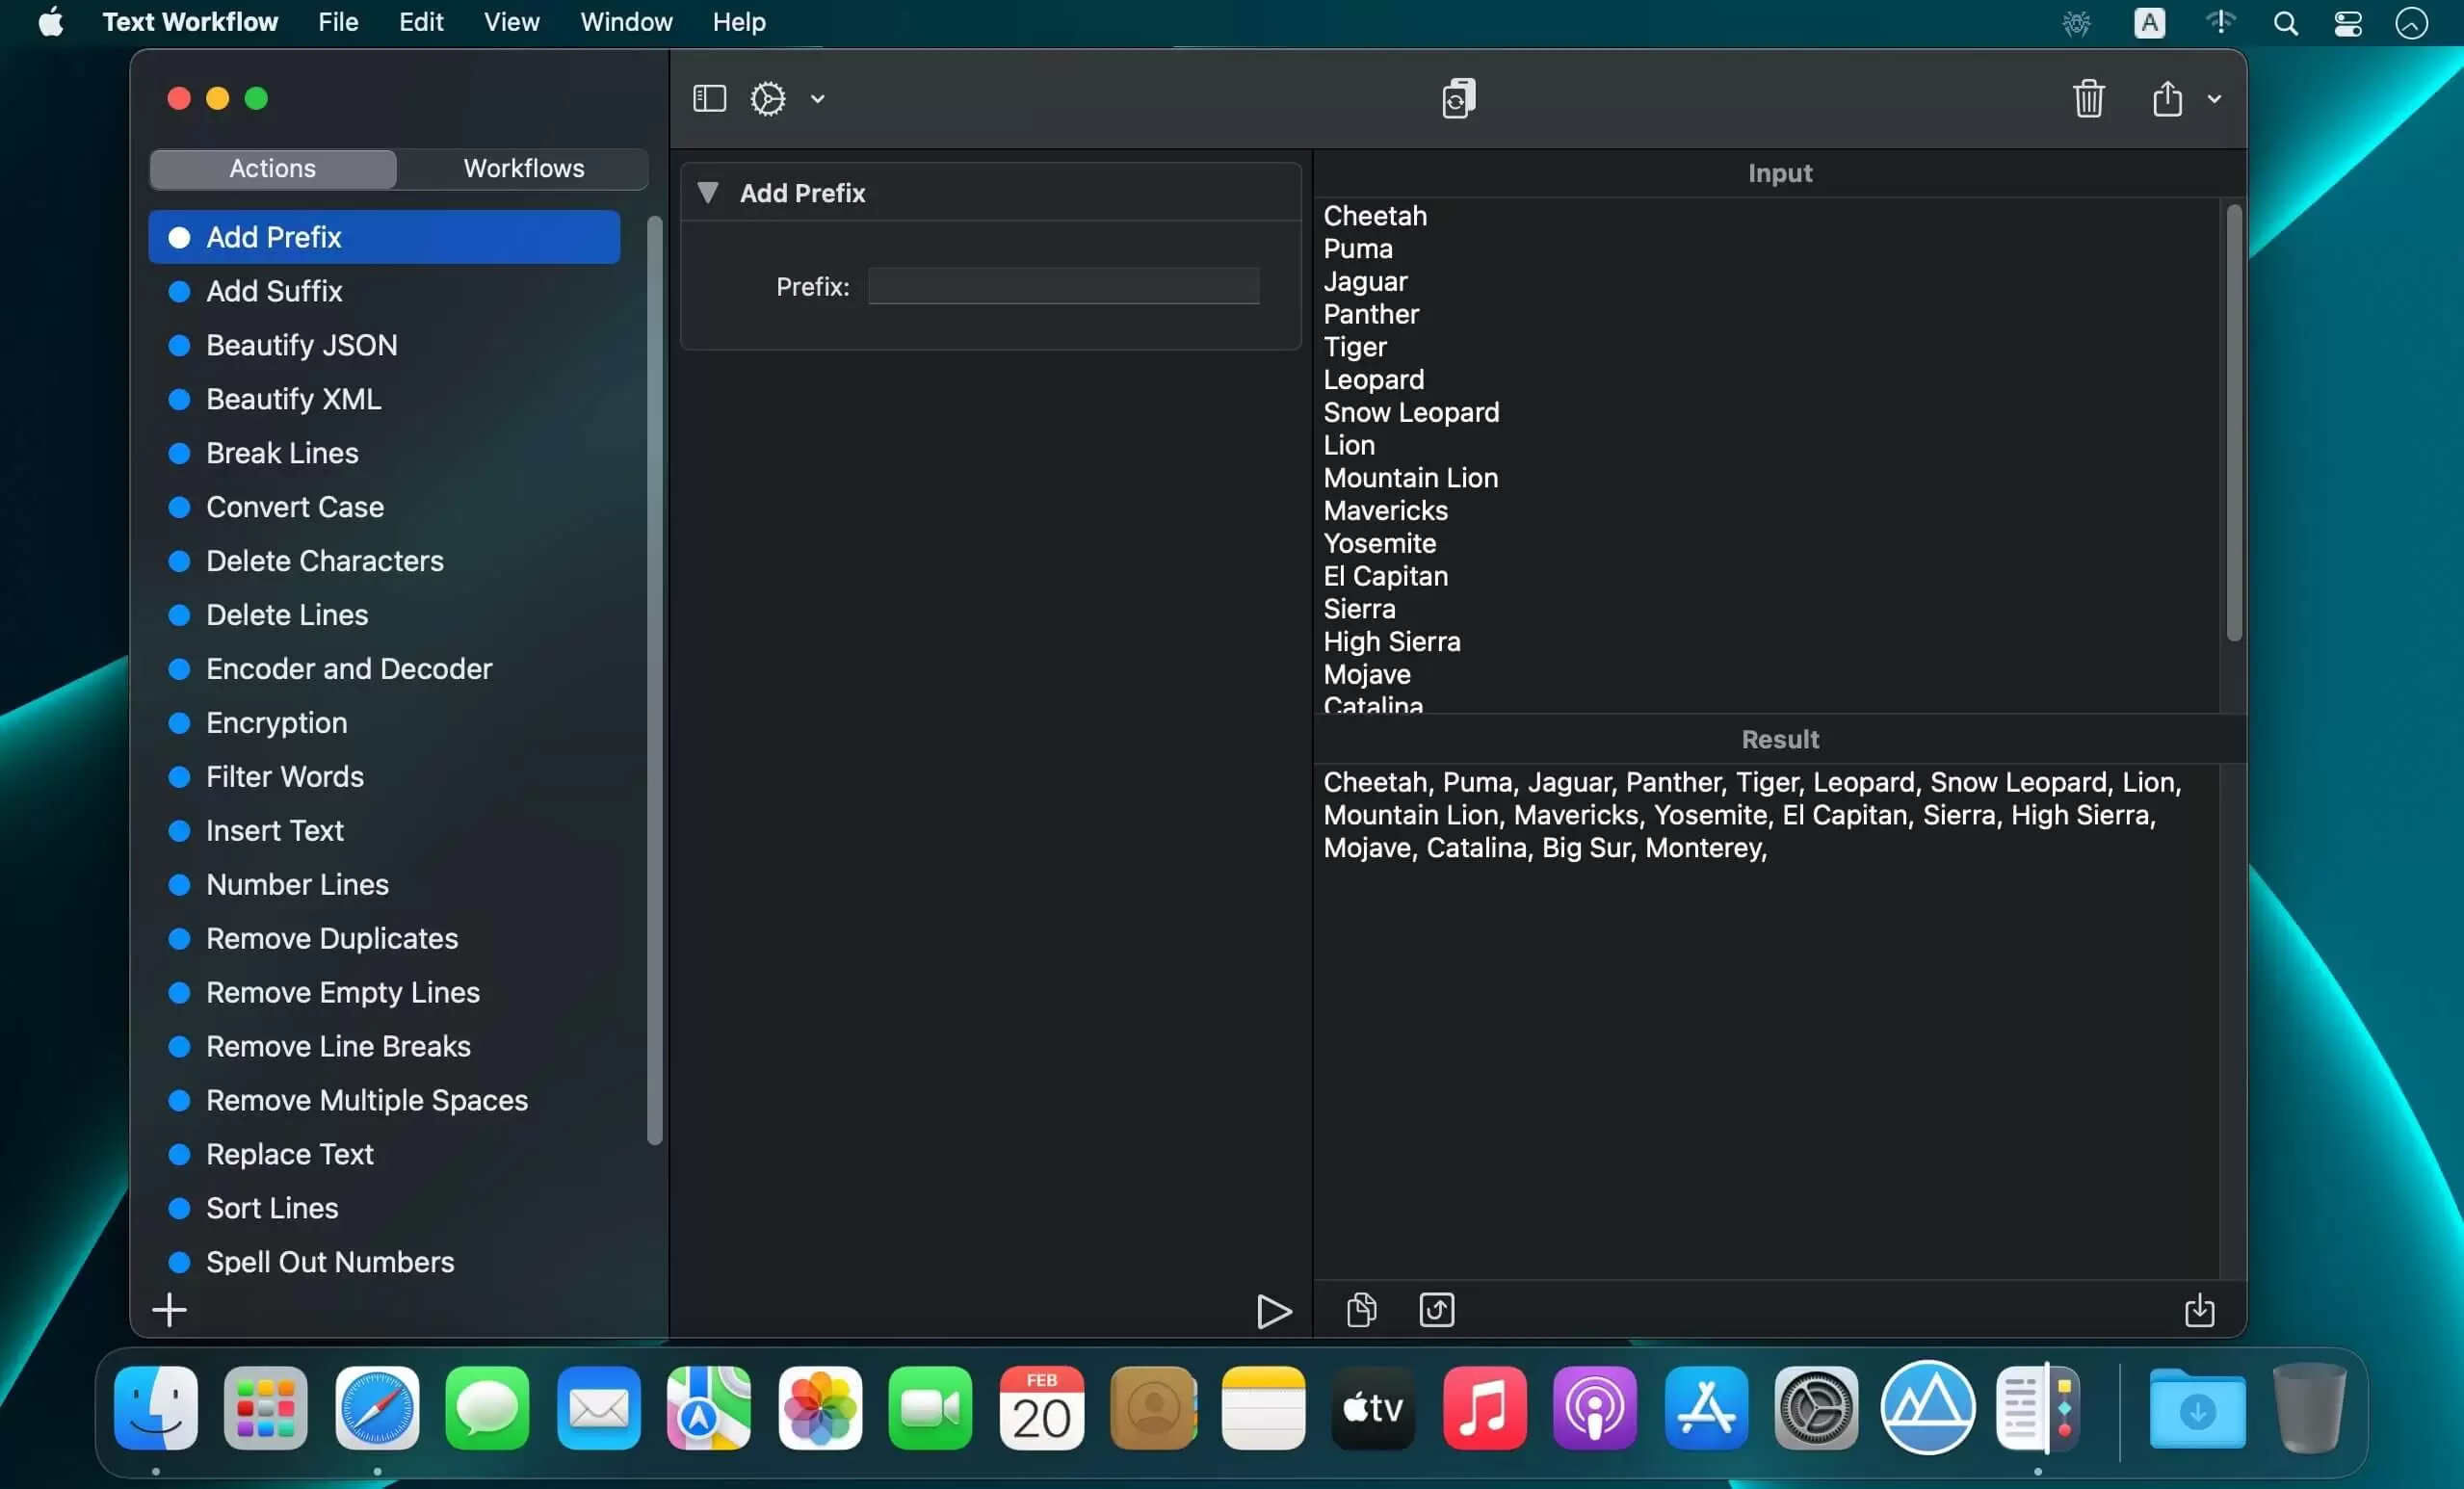2464x1489 pixels.
Task: Select the Number Lines action
Action: 296,883
